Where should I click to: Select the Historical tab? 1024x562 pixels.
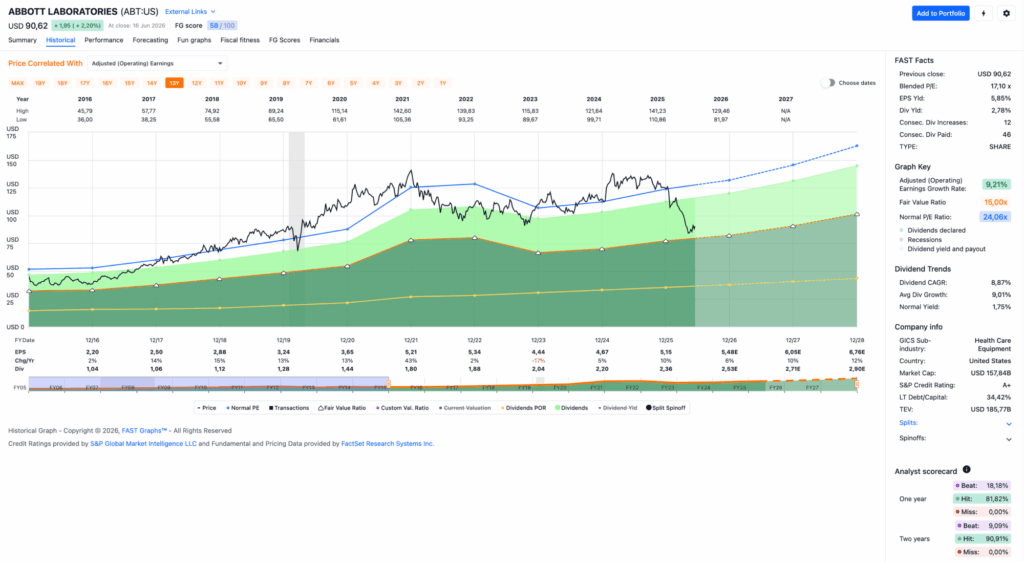pyautogui.click(x=60, y=40)
